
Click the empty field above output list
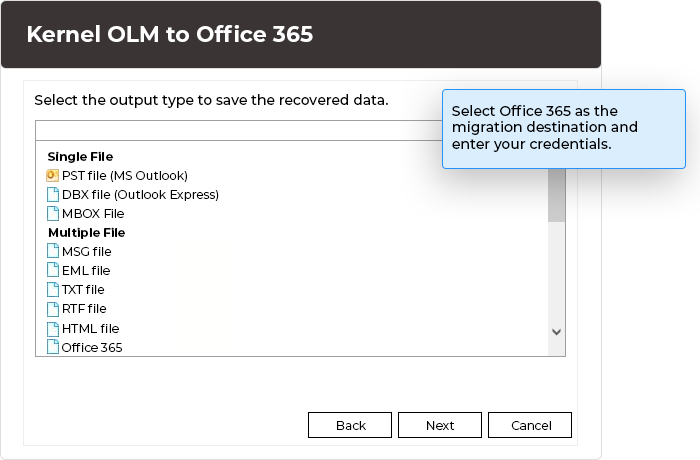tap(238, 130)
